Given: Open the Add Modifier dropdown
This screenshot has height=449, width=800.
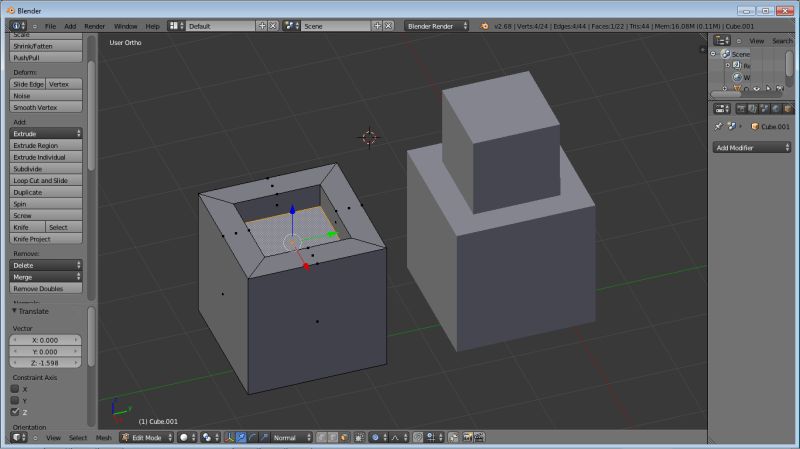Looking at the screenshot, I should pos(752,147).
